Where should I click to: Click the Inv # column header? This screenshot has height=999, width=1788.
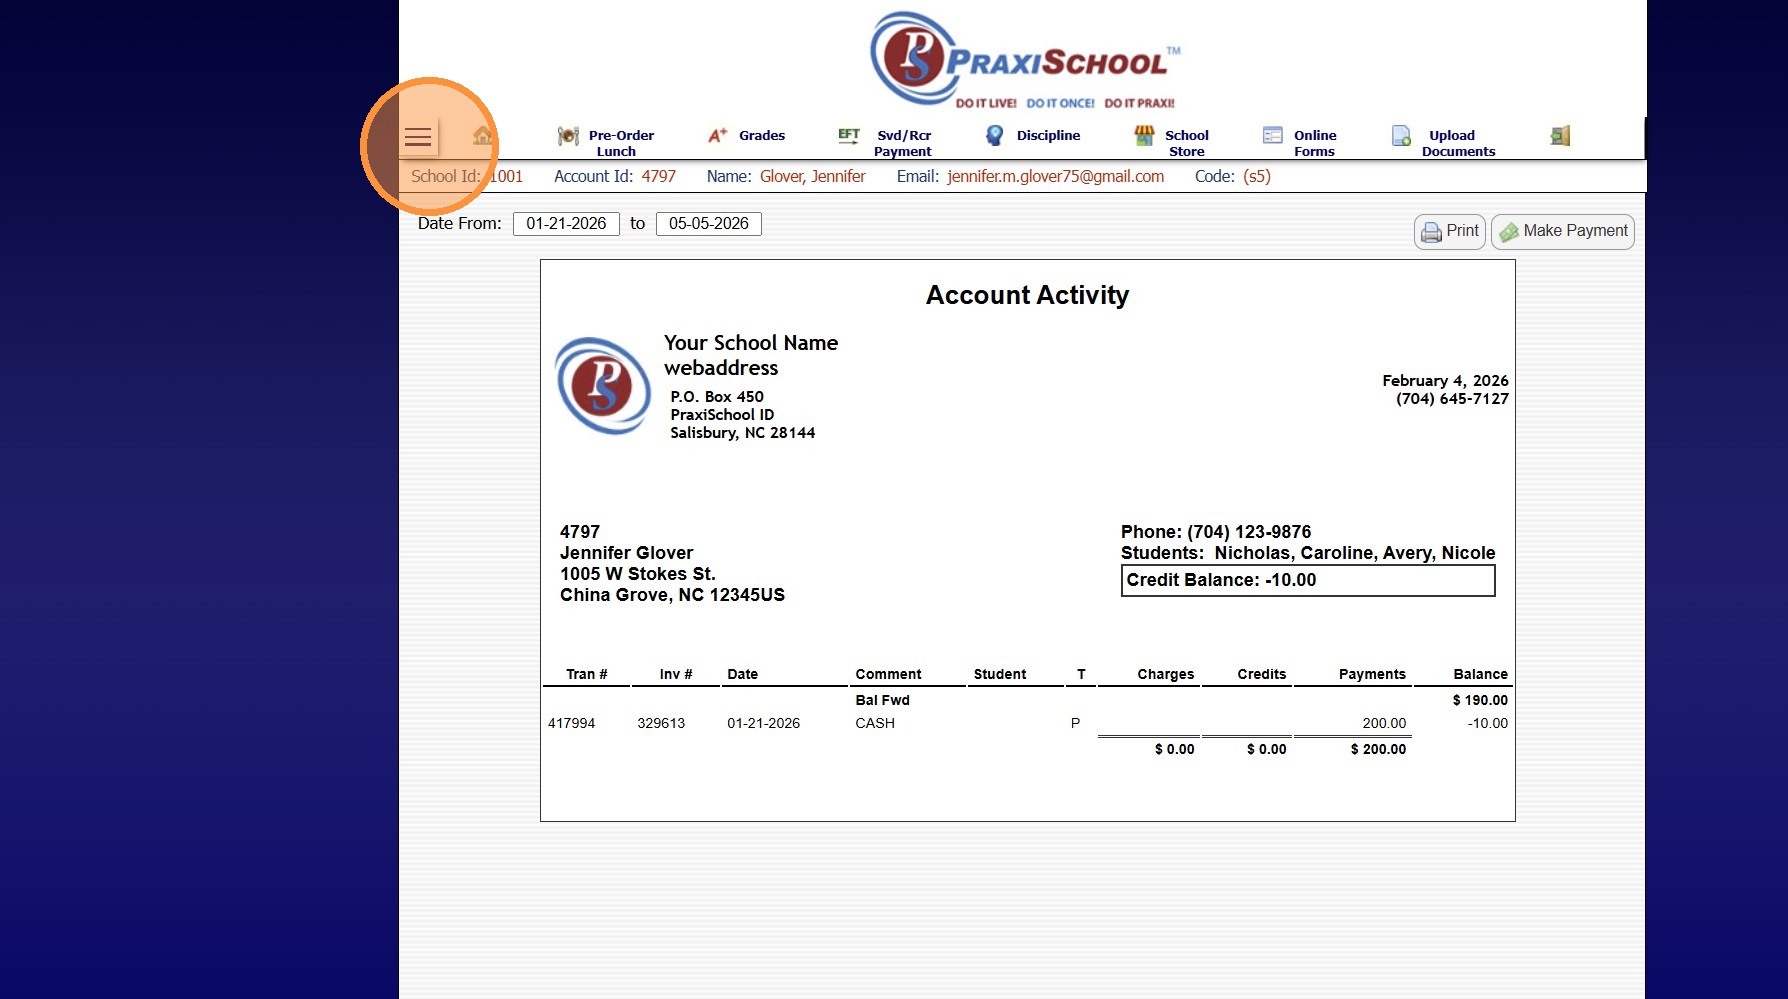[676, 675]
